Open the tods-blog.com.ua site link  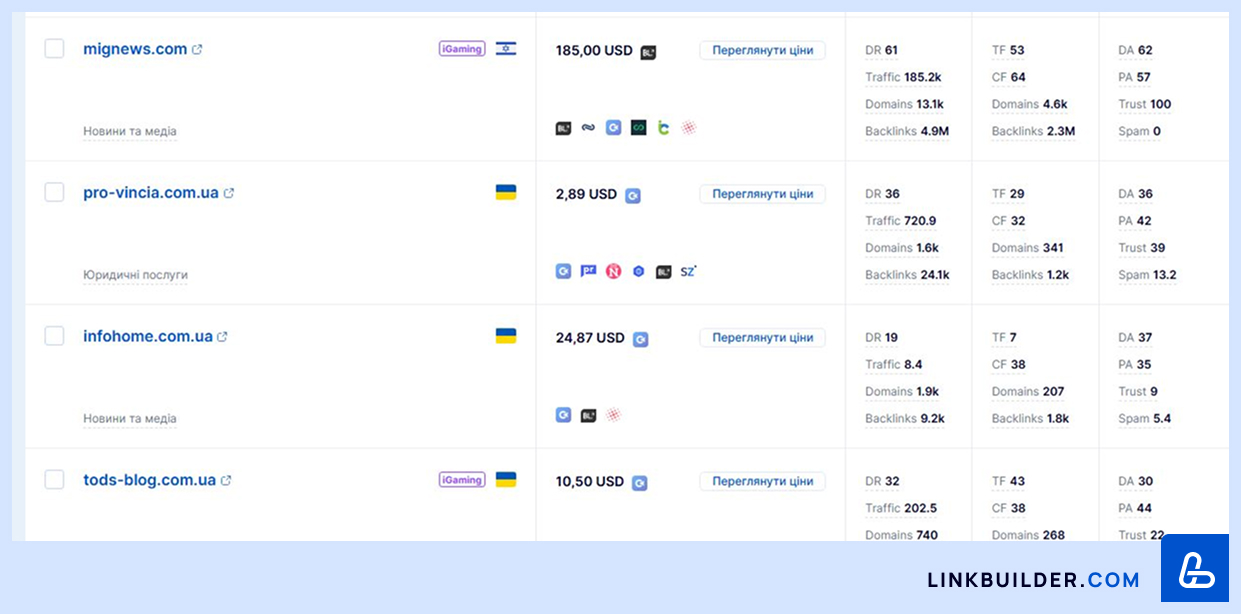149,480
